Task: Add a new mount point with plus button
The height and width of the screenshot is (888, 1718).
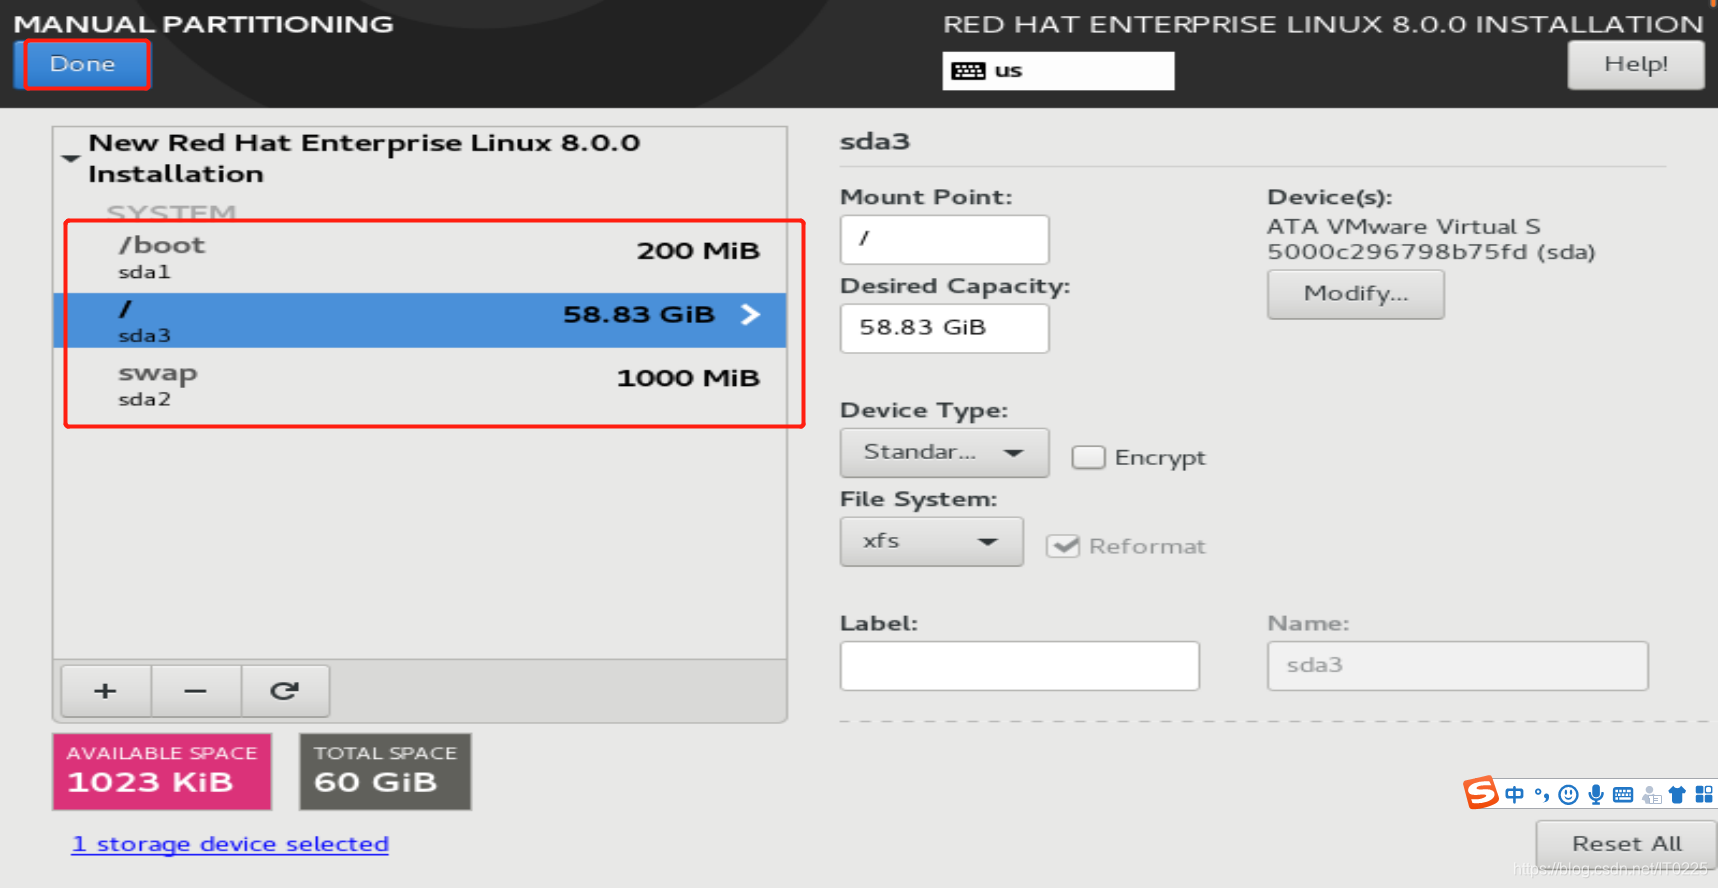Action: point(106,691)
